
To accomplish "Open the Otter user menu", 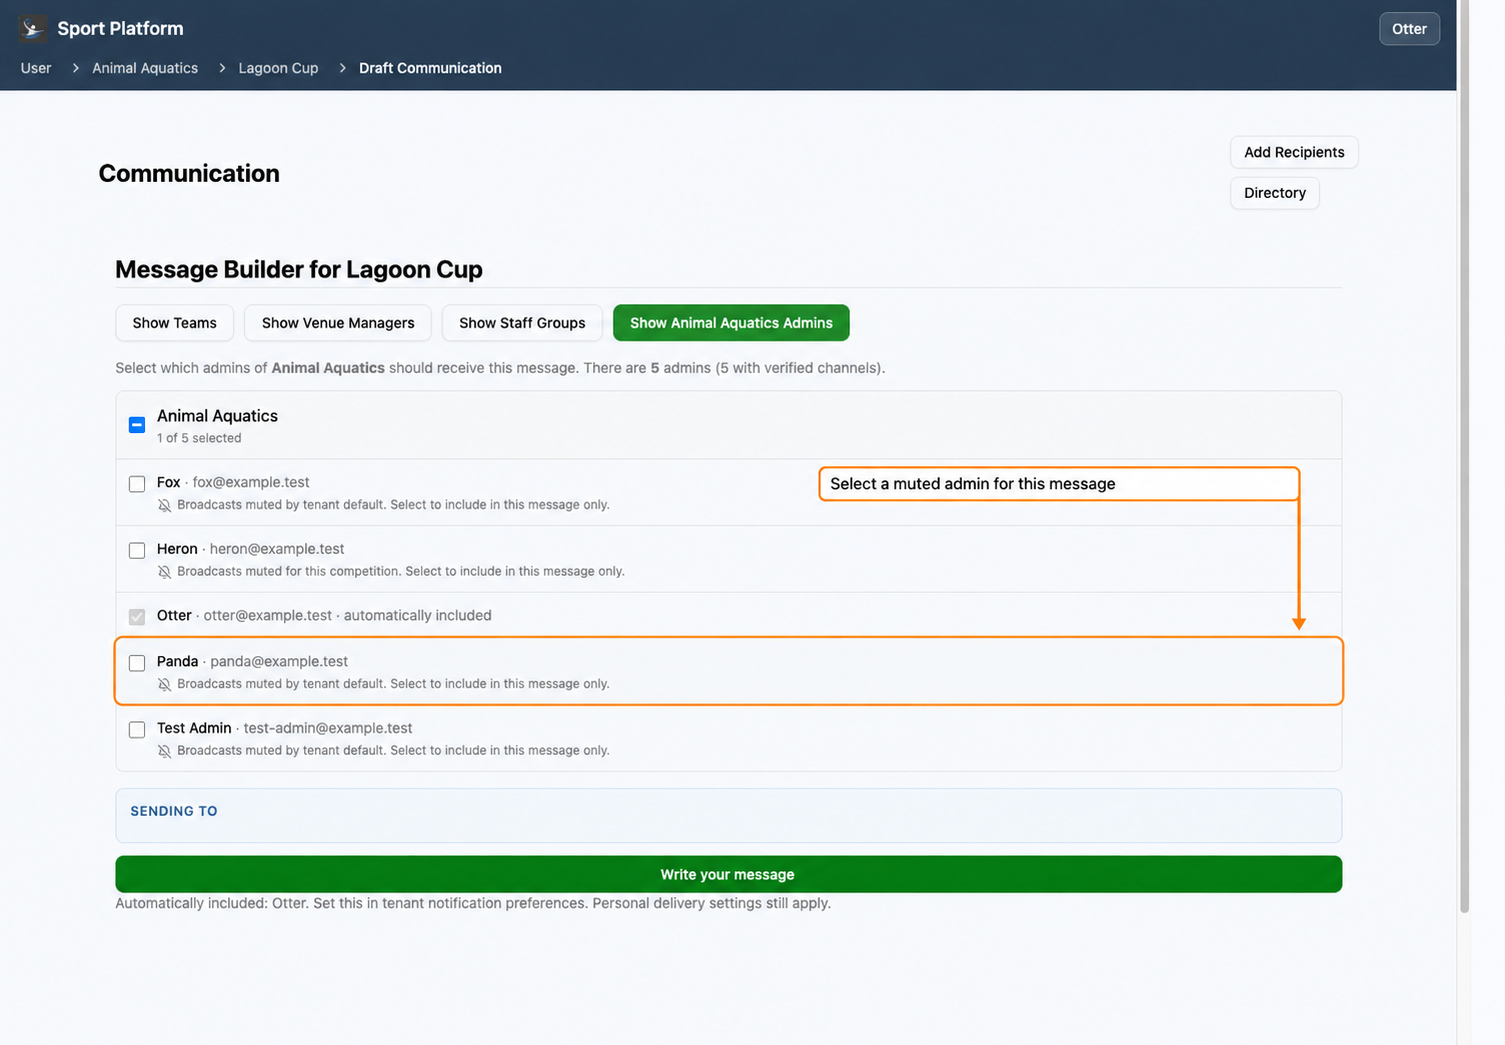I will pos(1409,29).
